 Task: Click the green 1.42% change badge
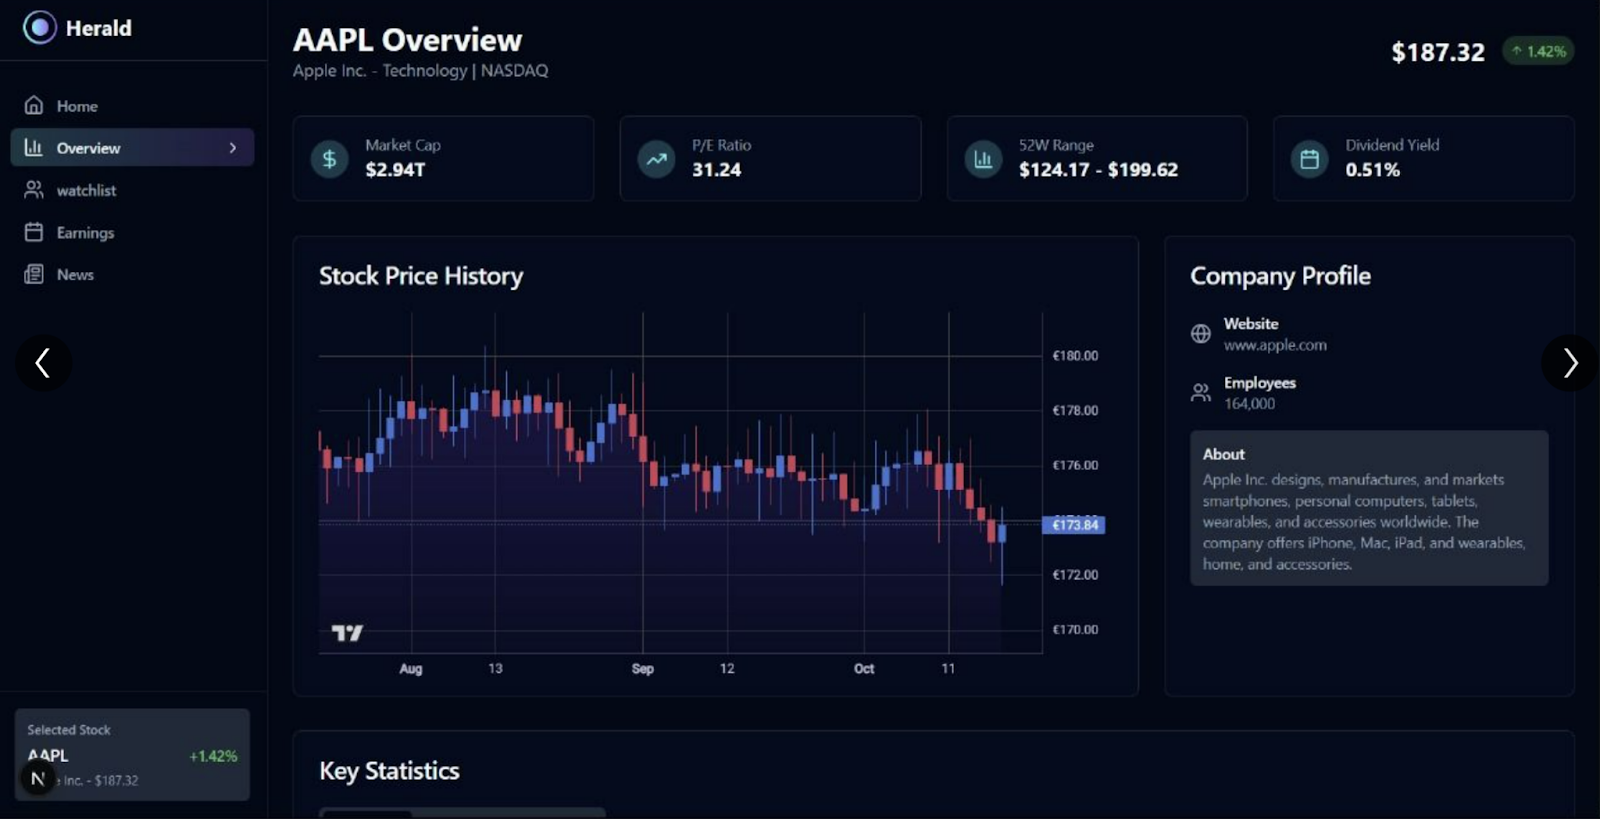click(1538, 51)
